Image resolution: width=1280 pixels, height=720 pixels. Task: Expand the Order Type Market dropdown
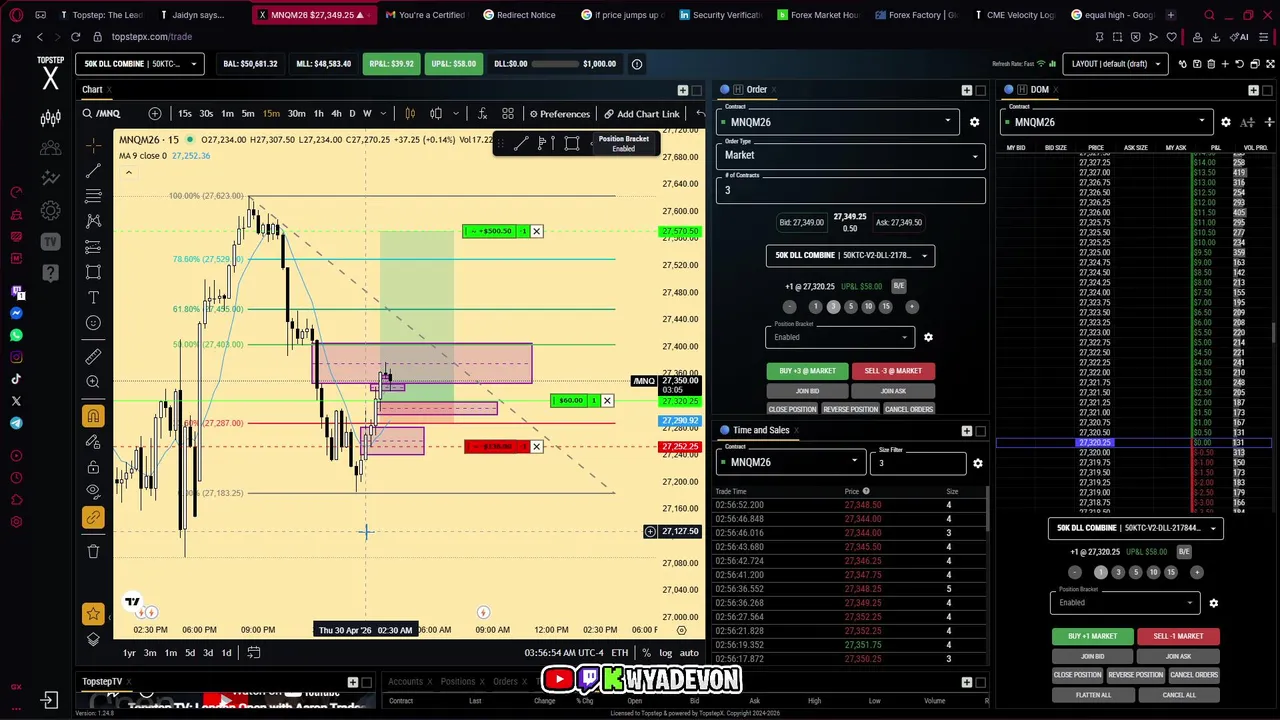tap(850, 155)
